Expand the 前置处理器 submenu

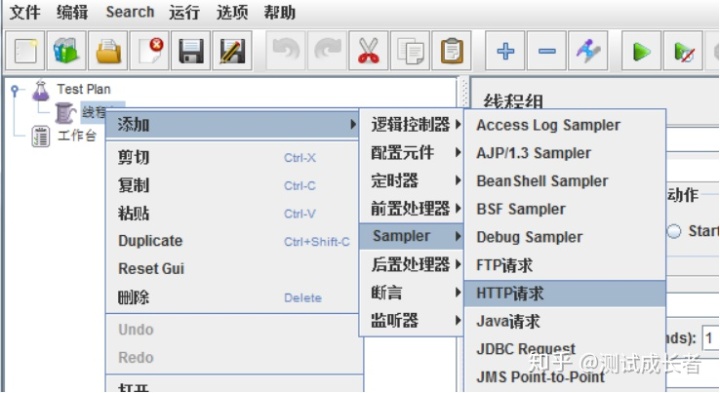pyautogui.click(x=411, y=208)
